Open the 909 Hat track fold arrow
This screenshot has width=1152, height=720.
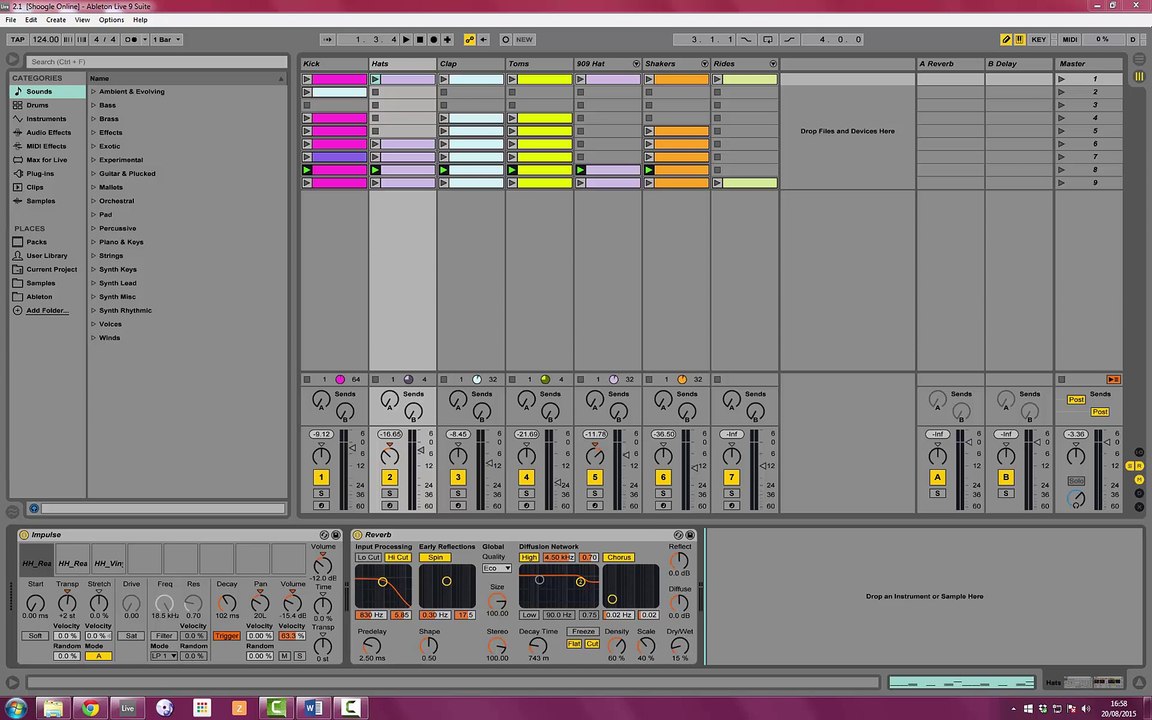tap(636, 64)
